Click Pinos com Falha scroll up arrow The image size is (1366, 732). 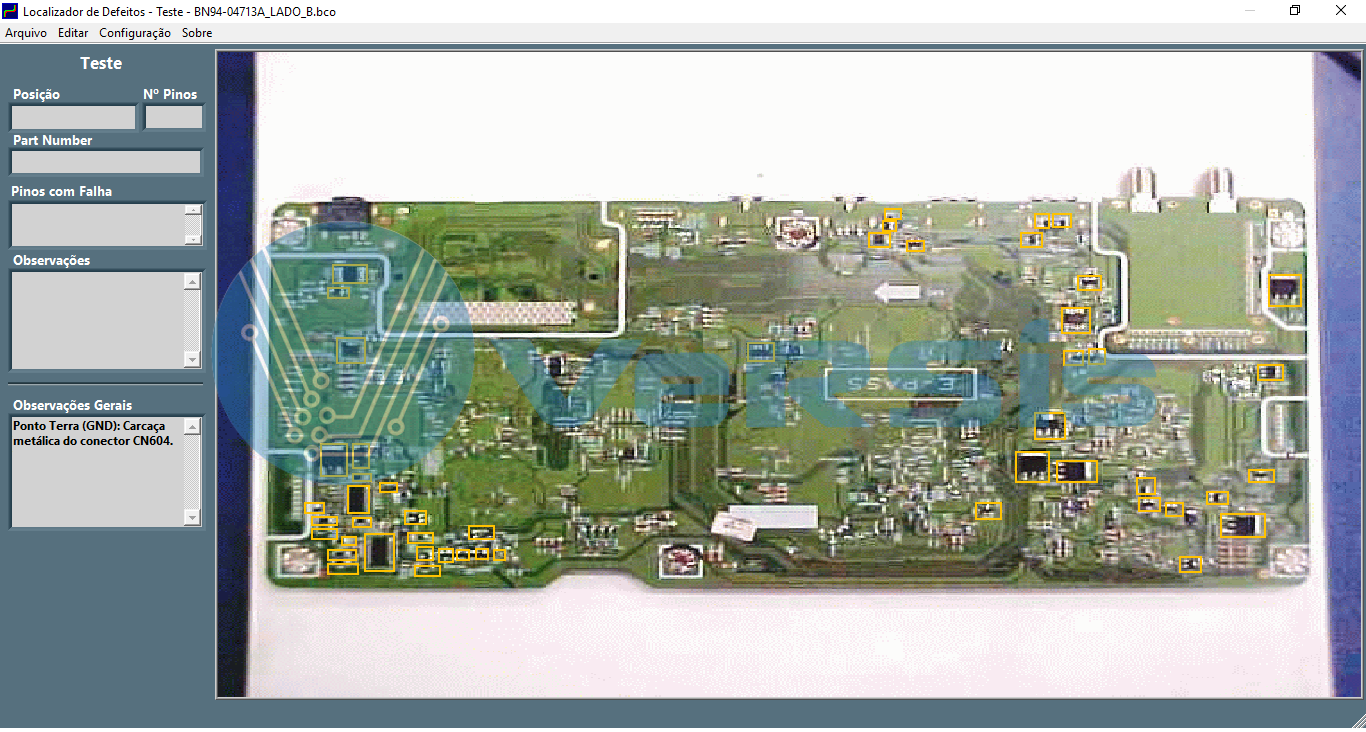coord(193,210)
